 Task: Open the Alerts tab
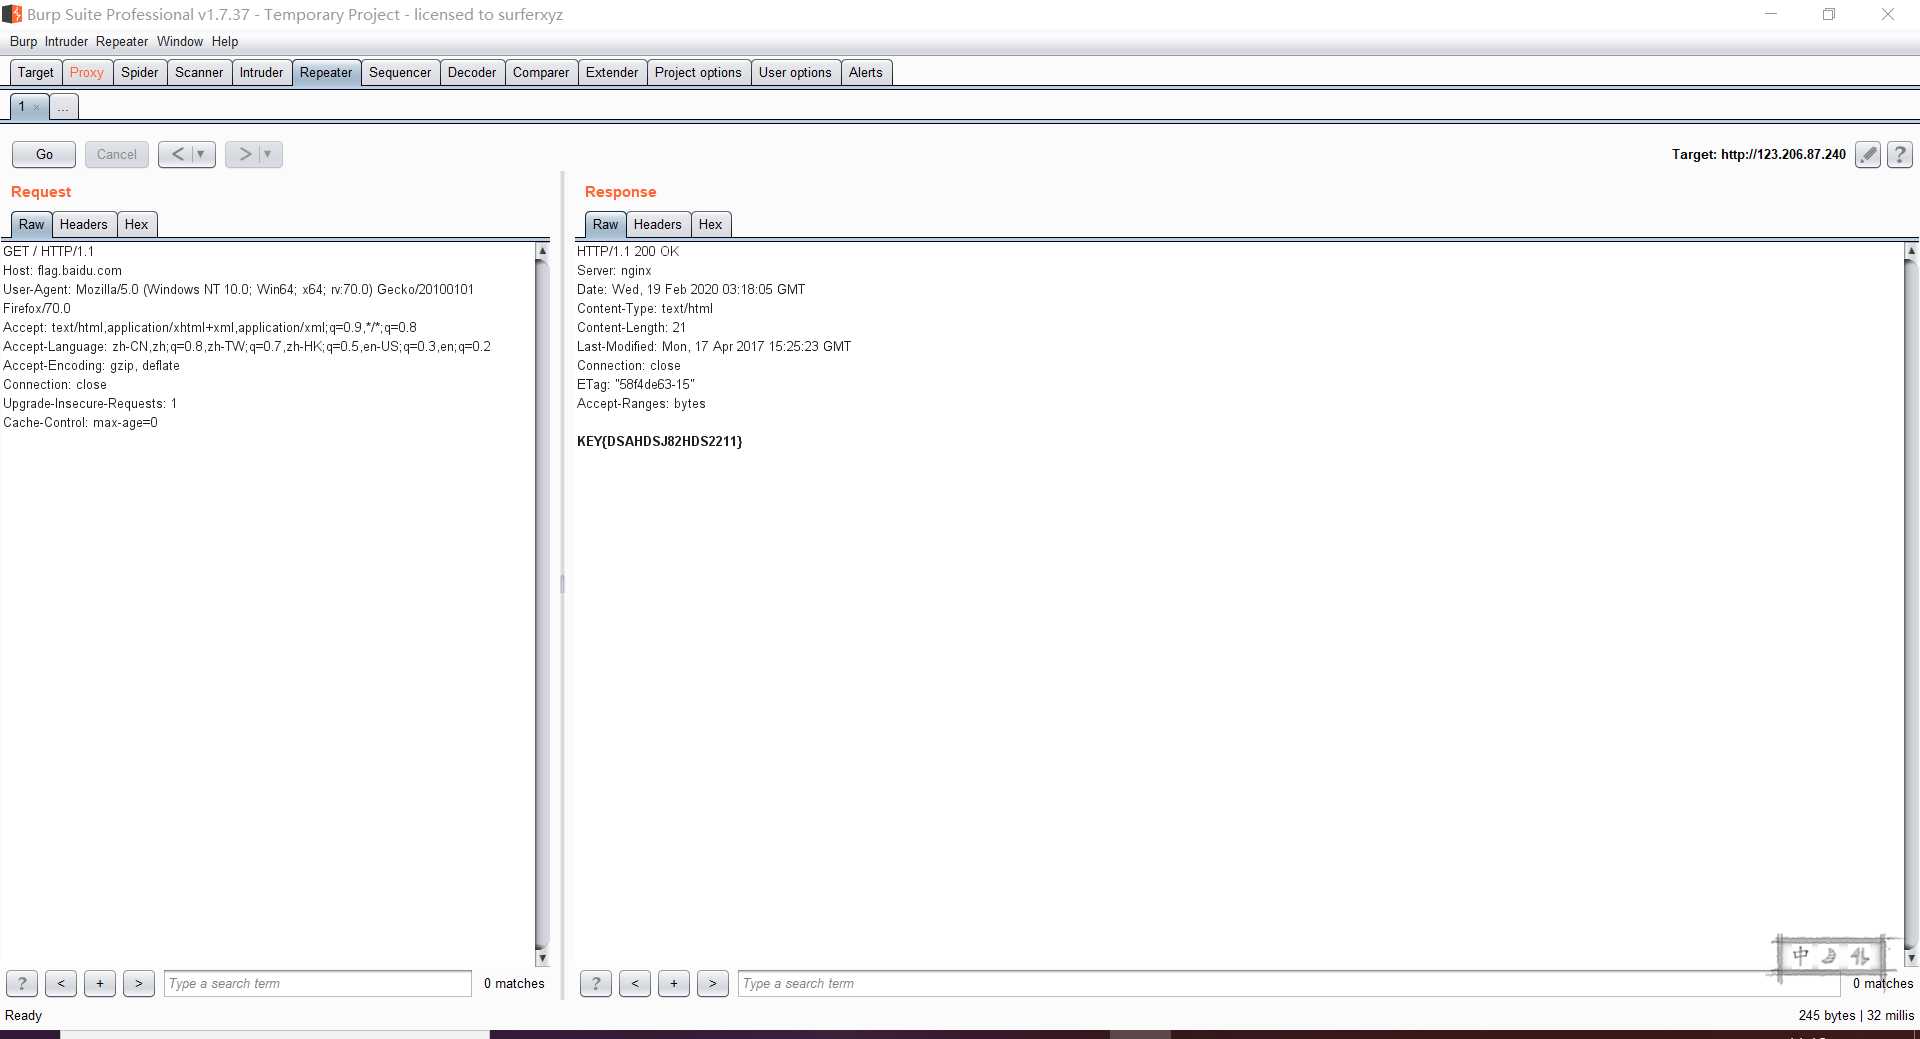866,73
